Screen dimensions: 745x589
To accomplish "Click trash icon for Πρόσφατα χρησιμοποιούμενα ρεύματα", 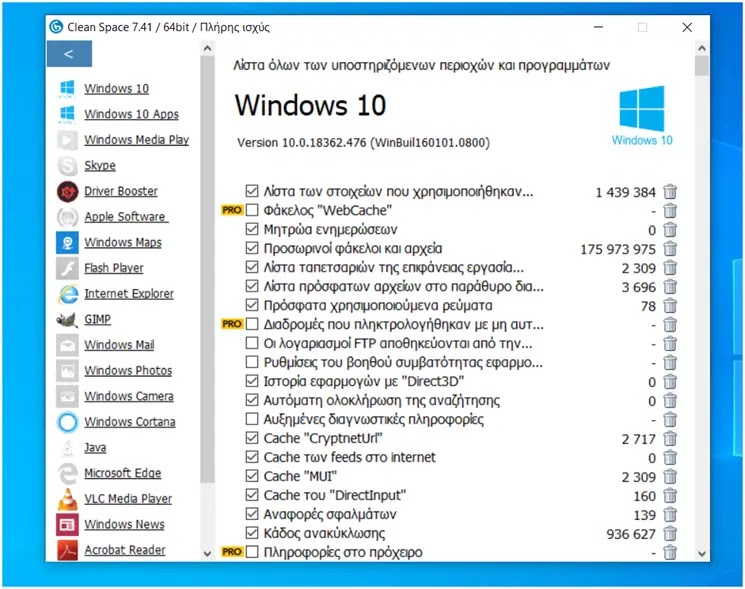I will (x=670, y=305).
